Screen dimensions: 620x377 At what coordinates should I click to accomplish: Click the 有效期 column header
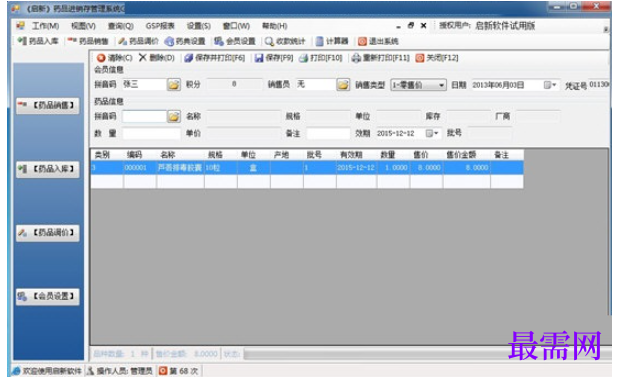tap(356, 155)
